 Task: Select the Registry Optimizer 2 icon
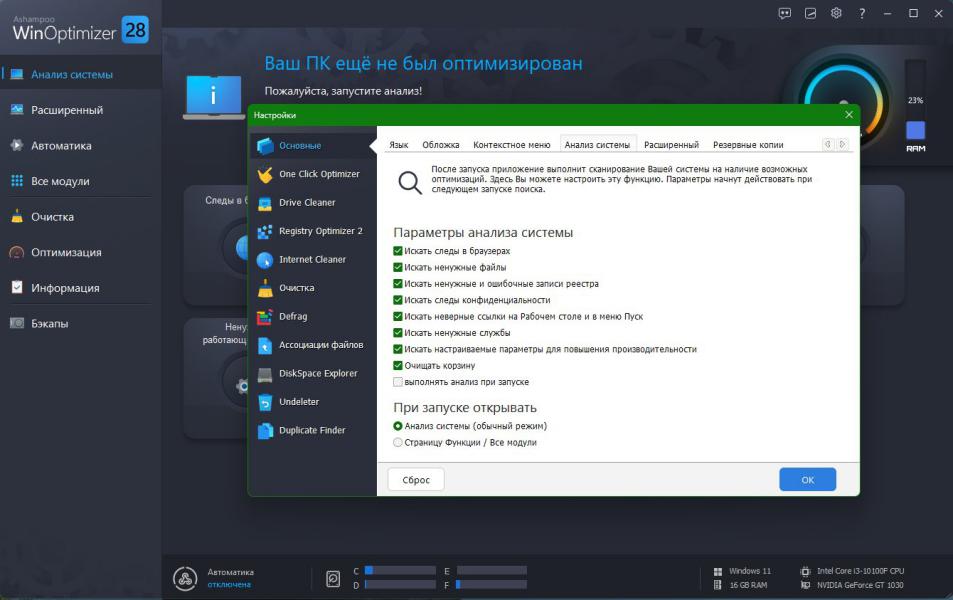[x=264, y=231]
